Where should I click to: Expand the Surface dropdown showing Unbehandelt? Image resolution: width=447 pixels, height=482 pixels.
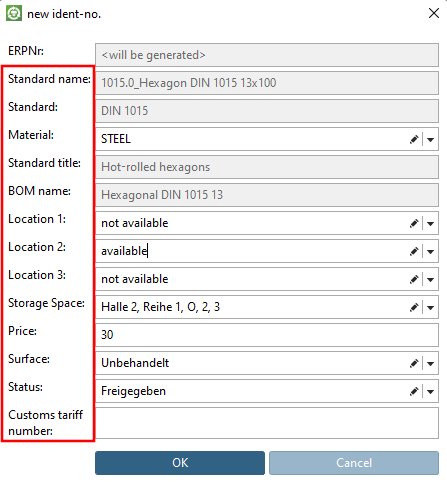click(430, 364)
